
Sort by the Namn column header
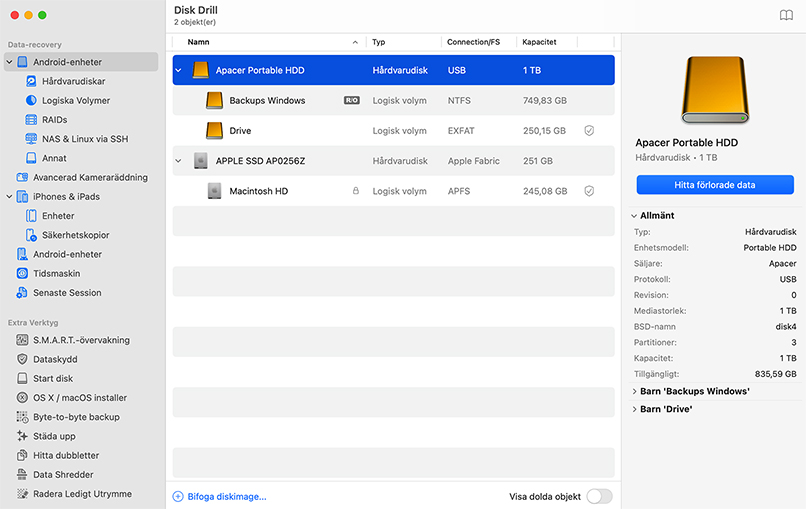pos(198,42)
